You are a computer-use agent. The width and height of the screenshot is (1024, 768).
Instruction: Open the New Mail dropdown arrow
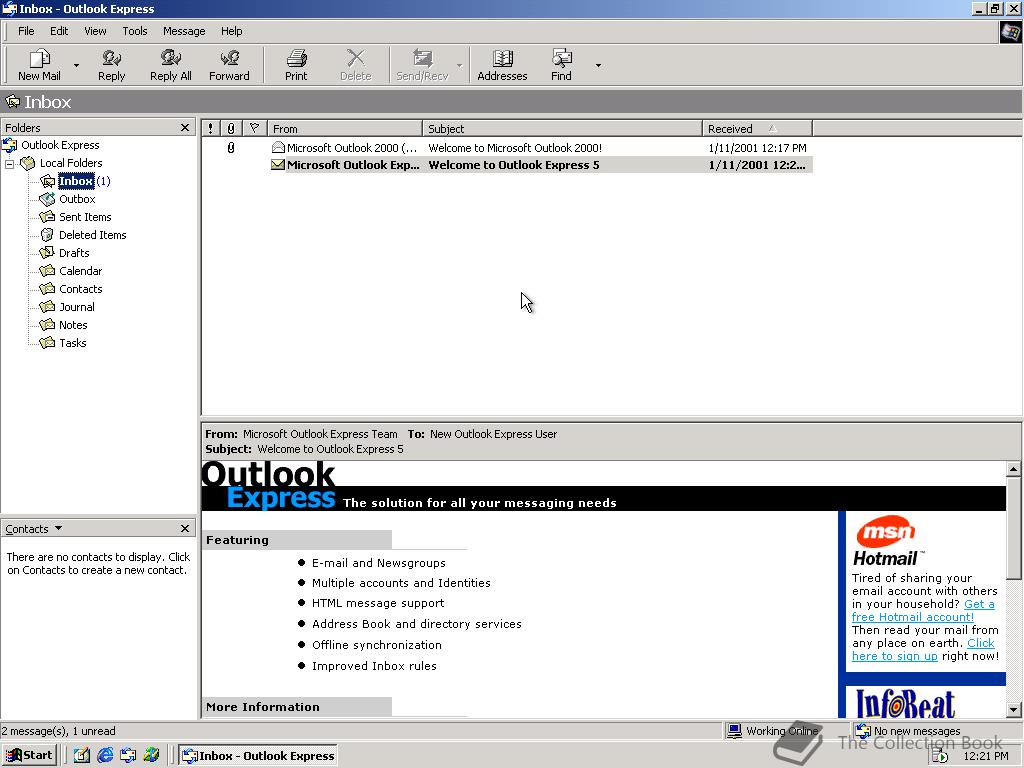click(x=76, y=65)
